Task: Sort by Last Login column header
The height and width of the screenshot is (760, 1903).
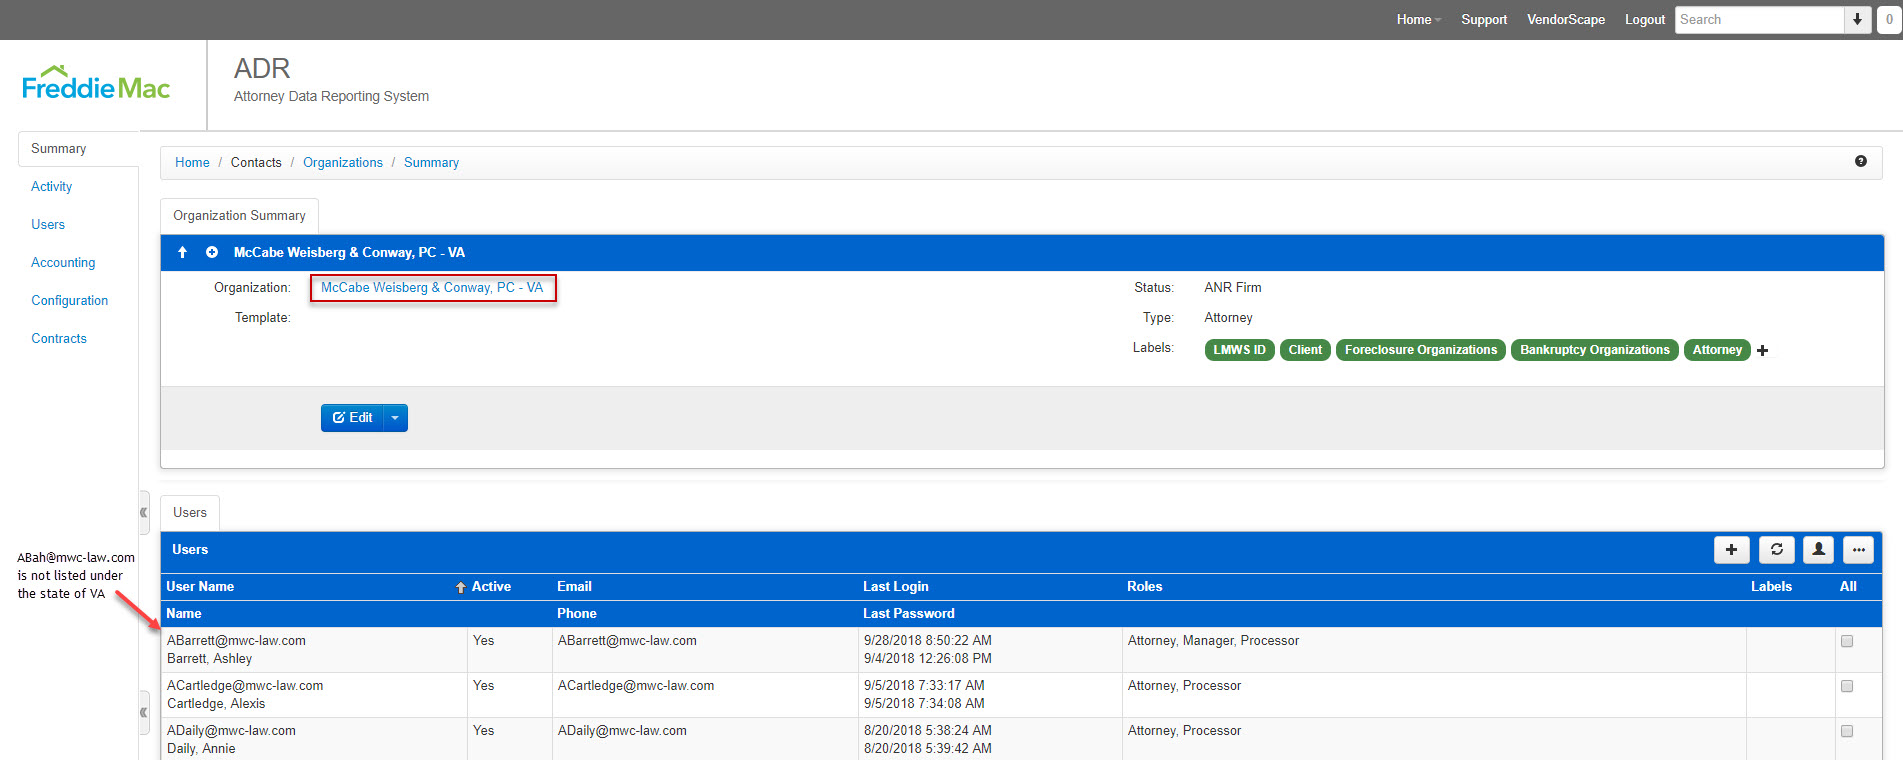Action: 896,587
